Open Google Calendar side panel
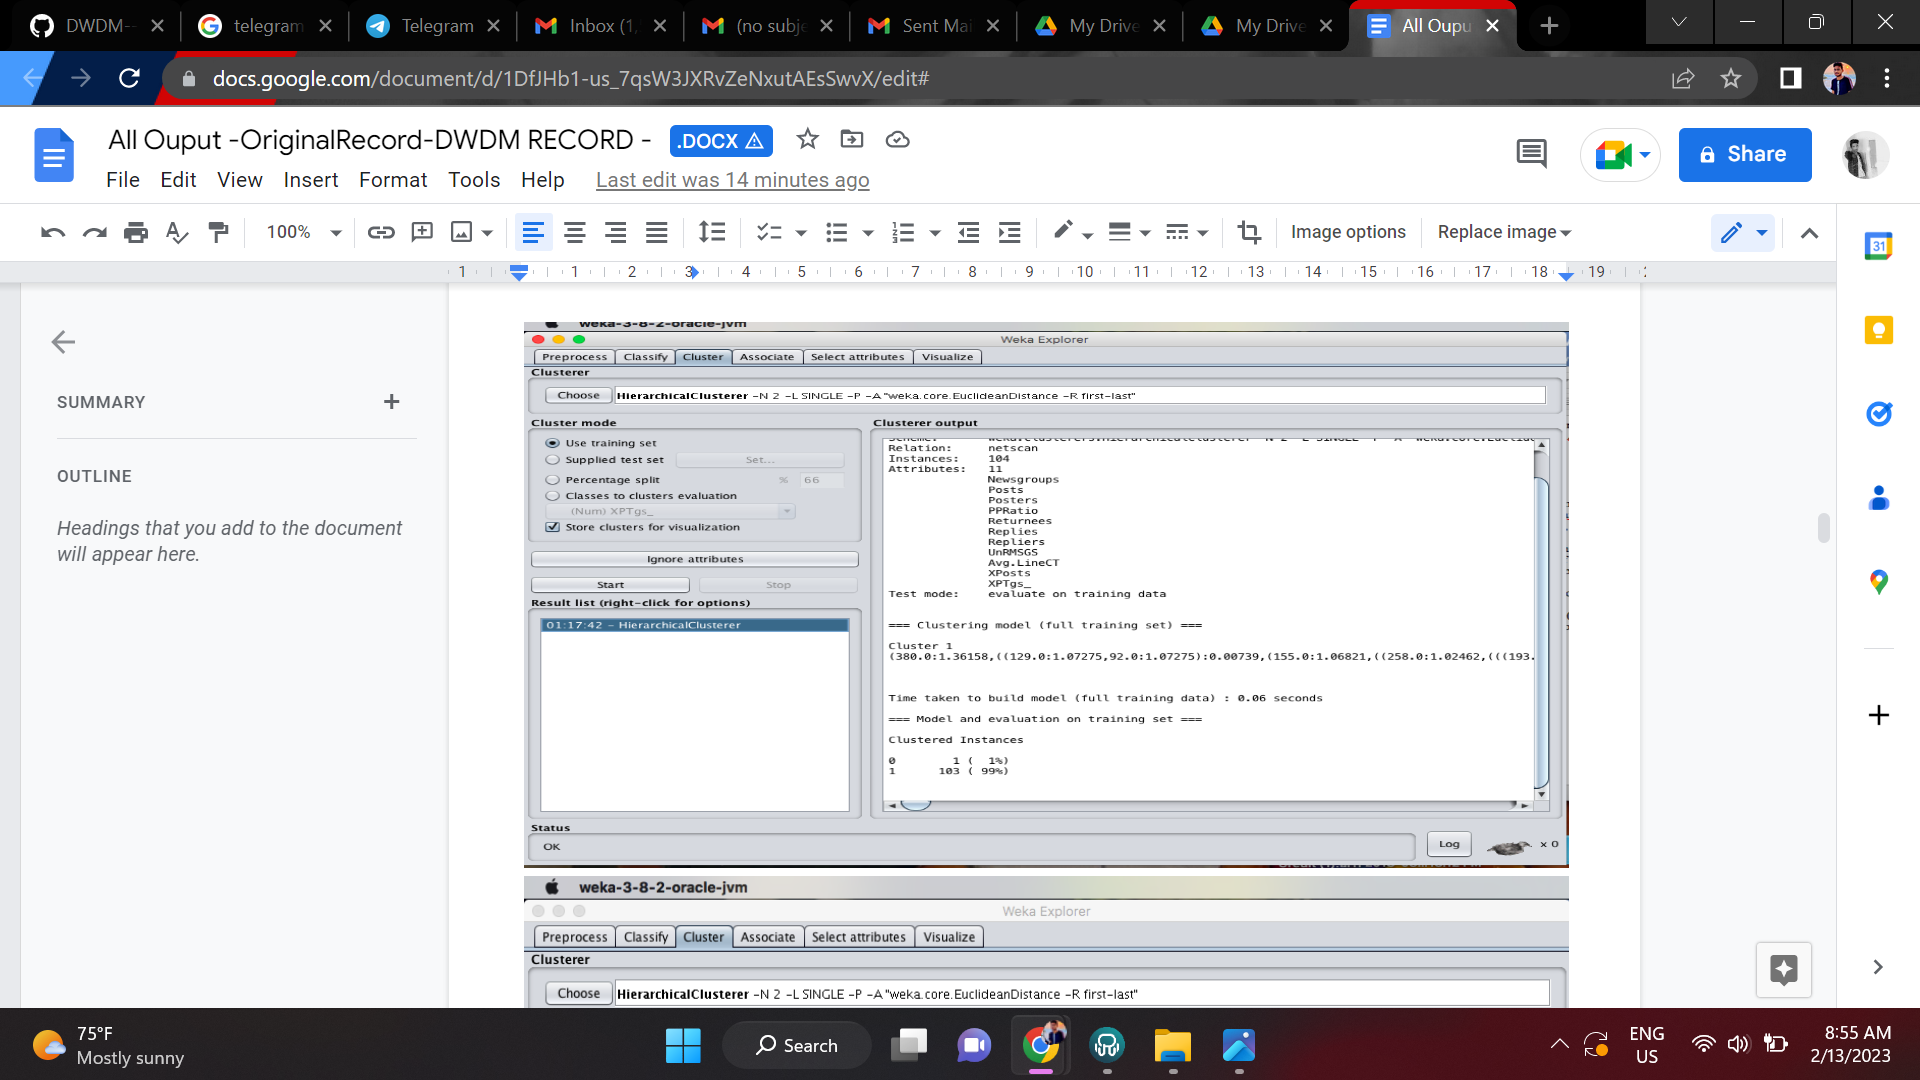Viewport: 1920px width, 1080px height. point(1878,246)
